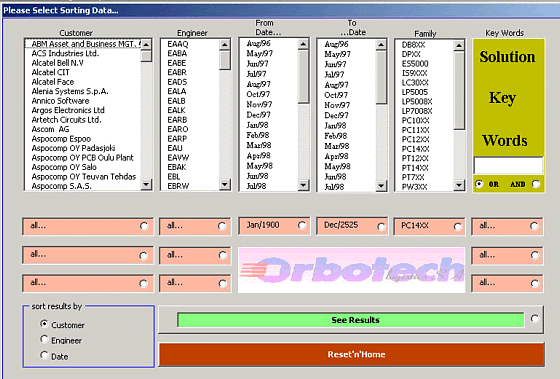
Task: Select customer ACS Industries Ltd.
Action: tap(65, 53)
